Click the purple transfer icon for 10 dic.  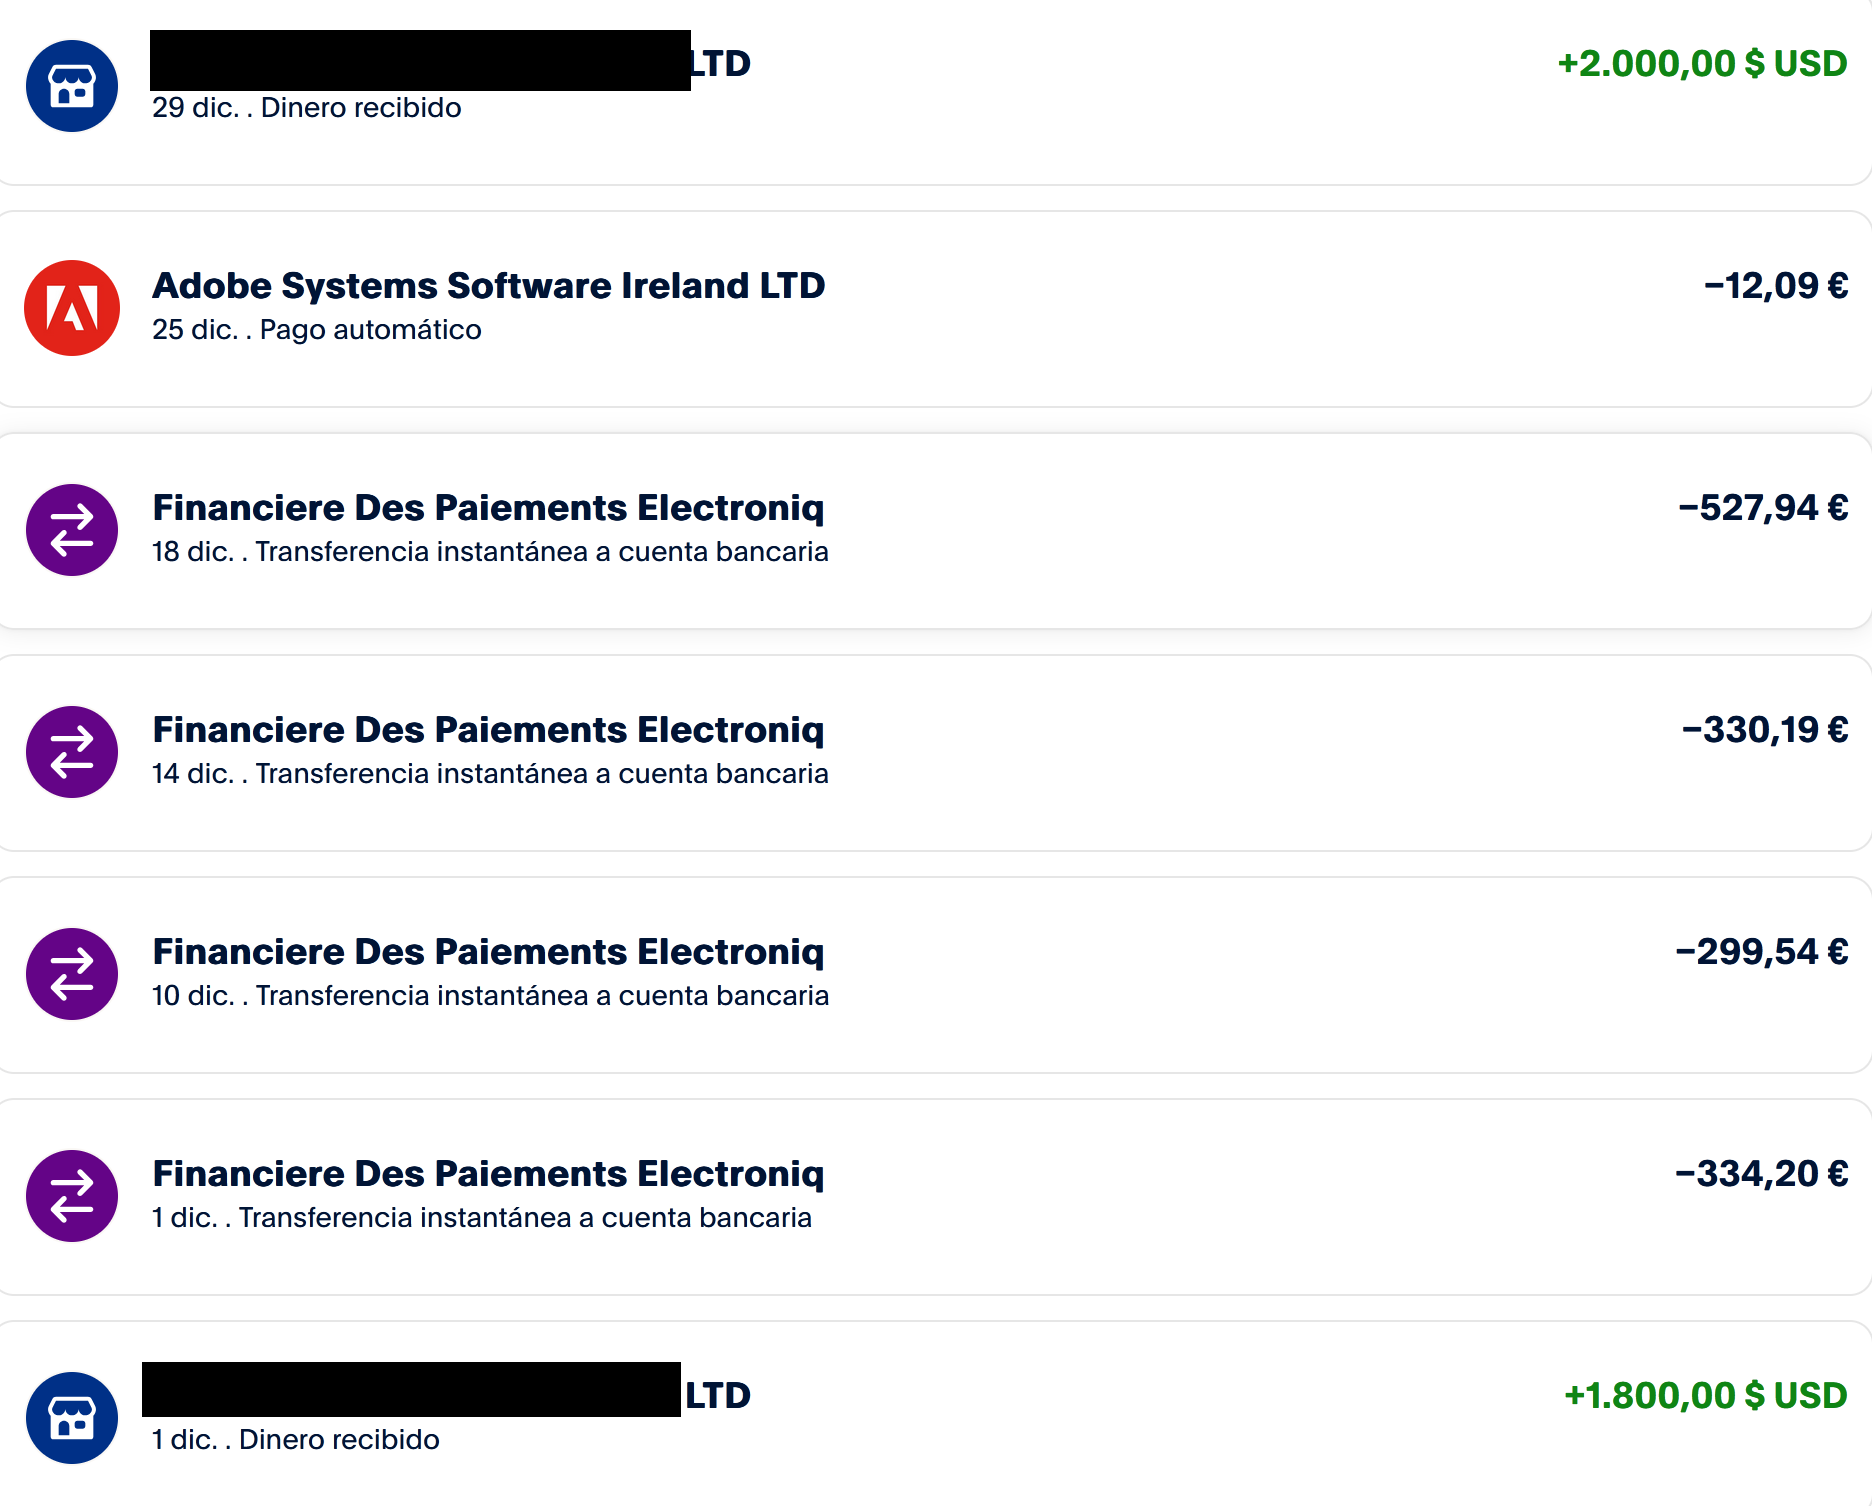click(x=72, y=974)
